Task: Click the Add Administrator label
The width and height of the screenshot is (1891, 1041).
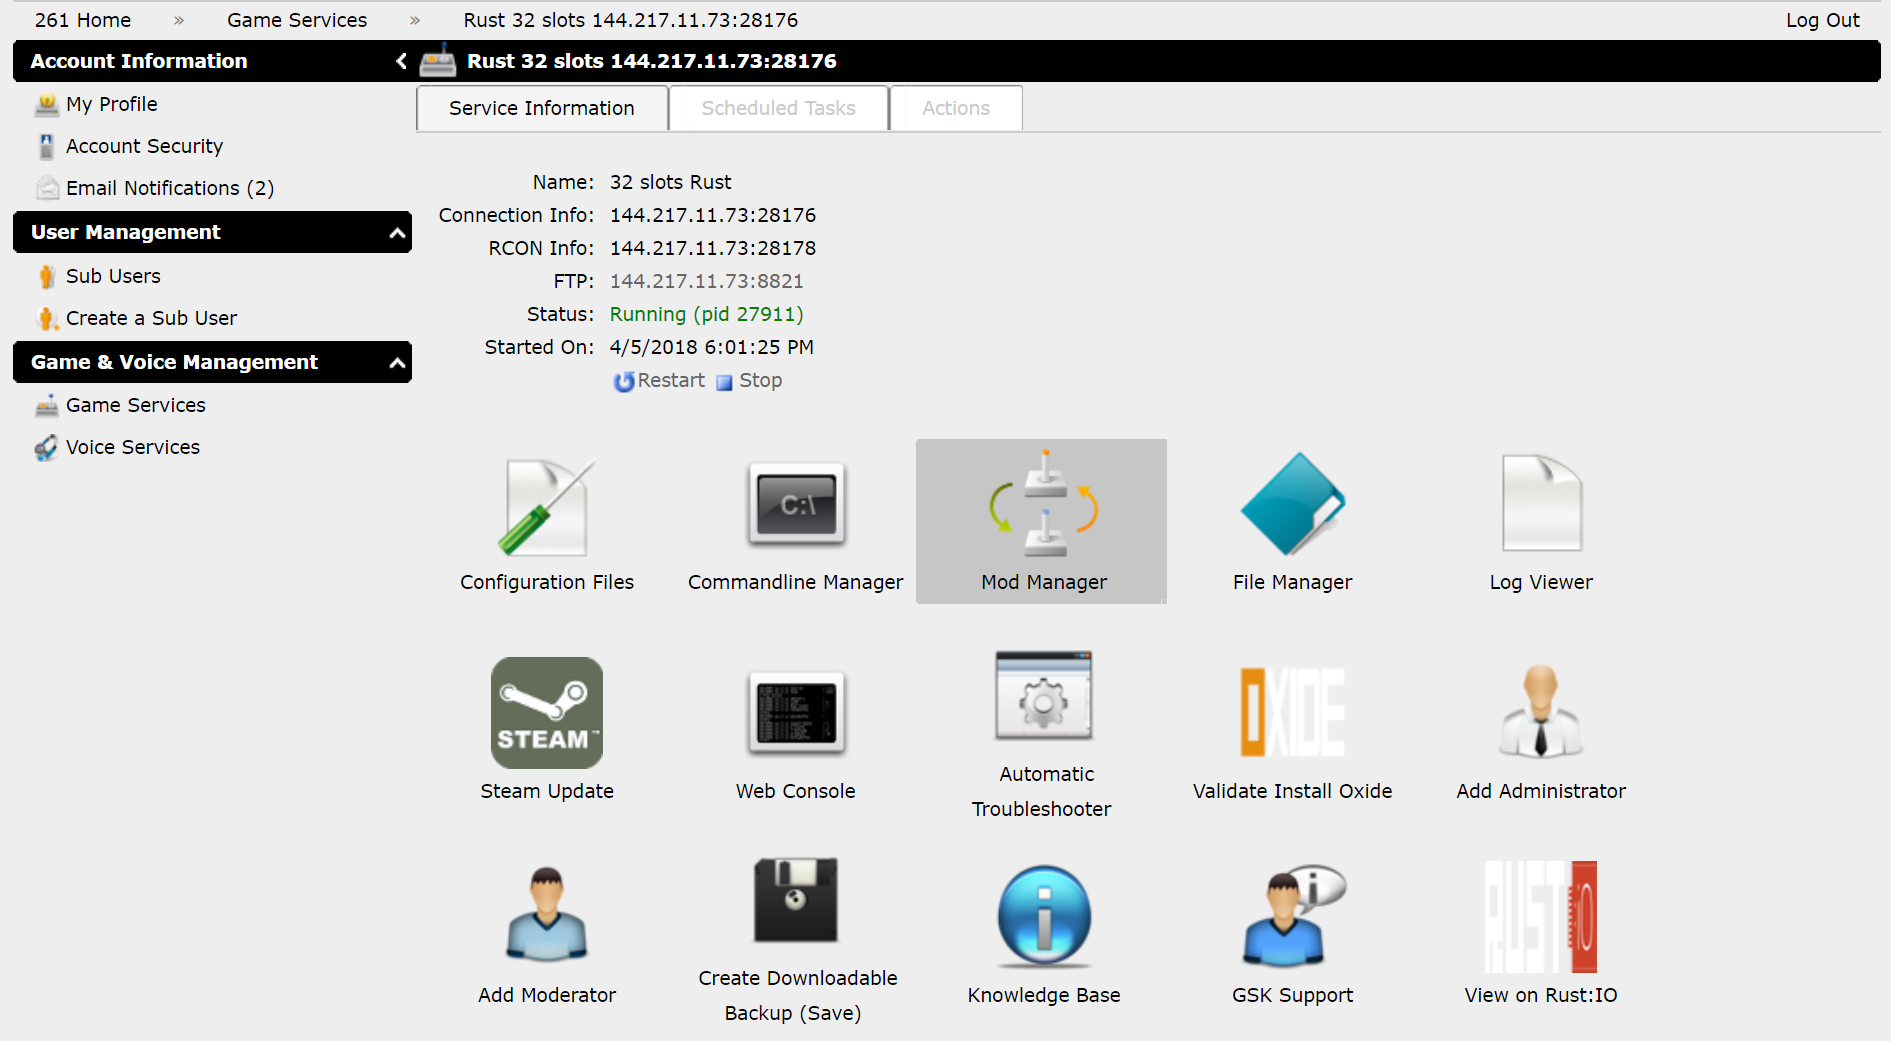Action: tap(1541, 791)
